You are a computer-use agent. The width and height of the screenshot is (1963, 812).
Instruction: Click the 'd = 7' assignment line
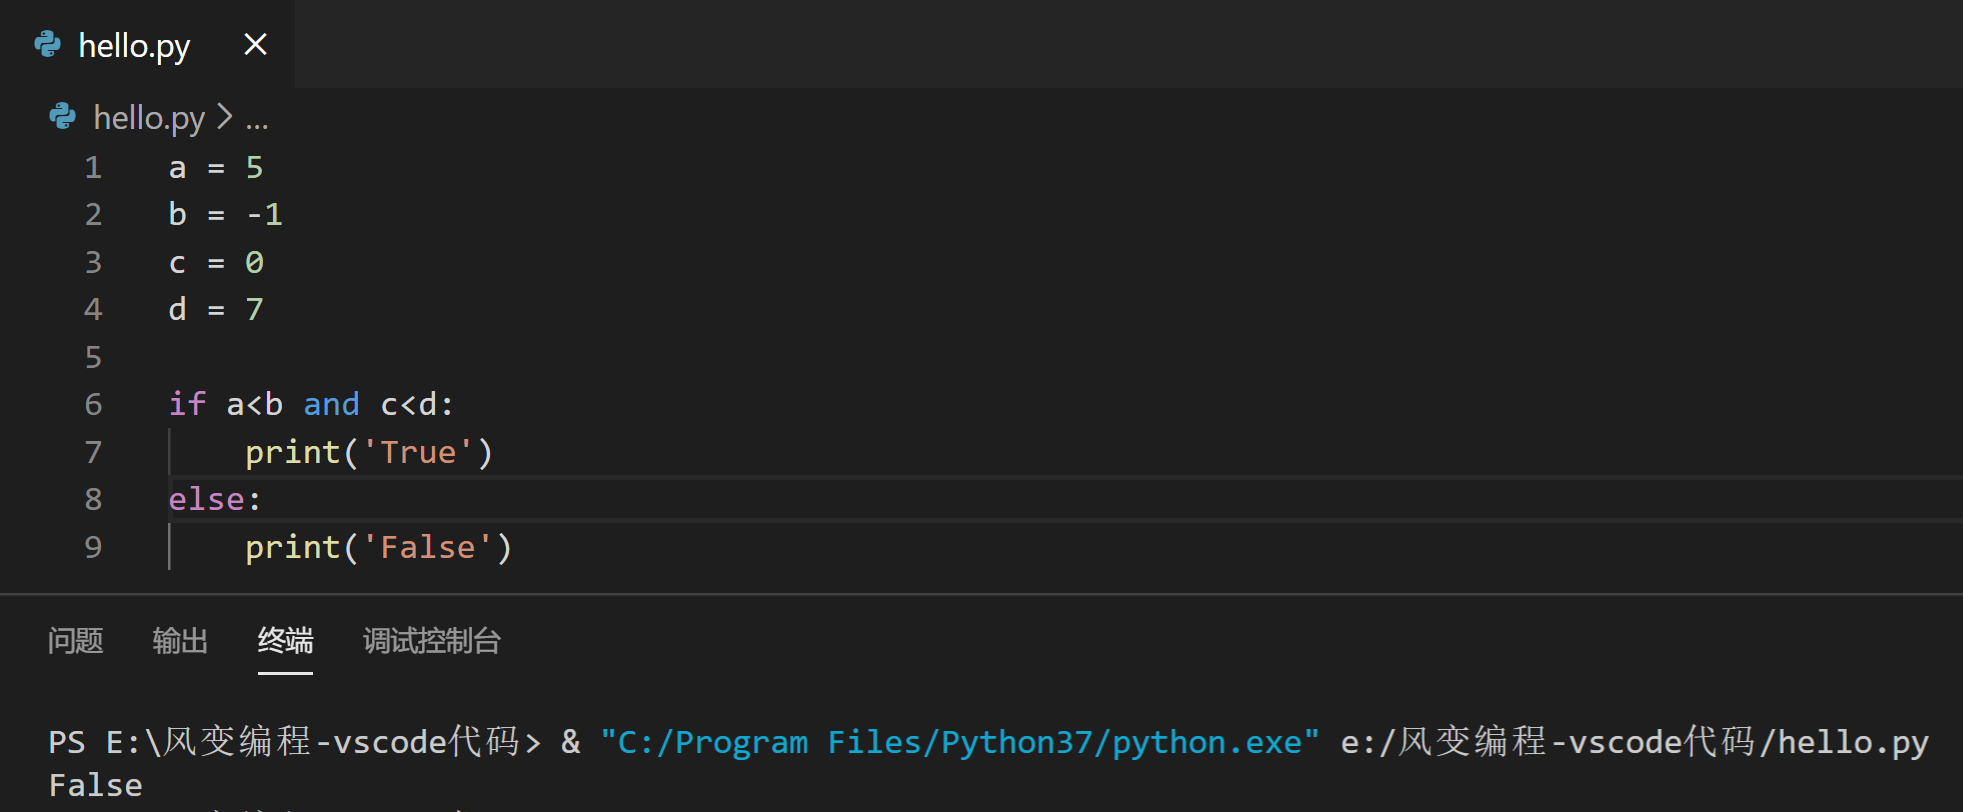click(215, 309)
